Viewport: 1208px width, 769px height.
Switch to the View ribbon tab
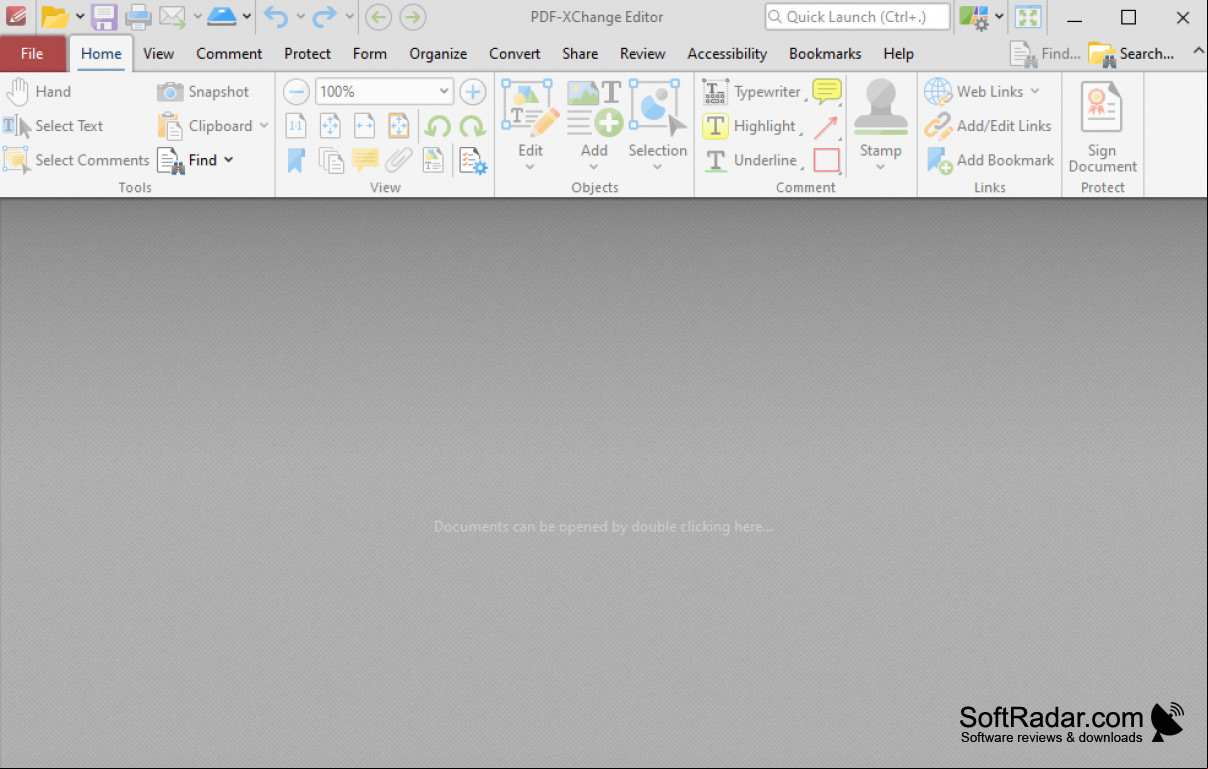pos(158,54)
